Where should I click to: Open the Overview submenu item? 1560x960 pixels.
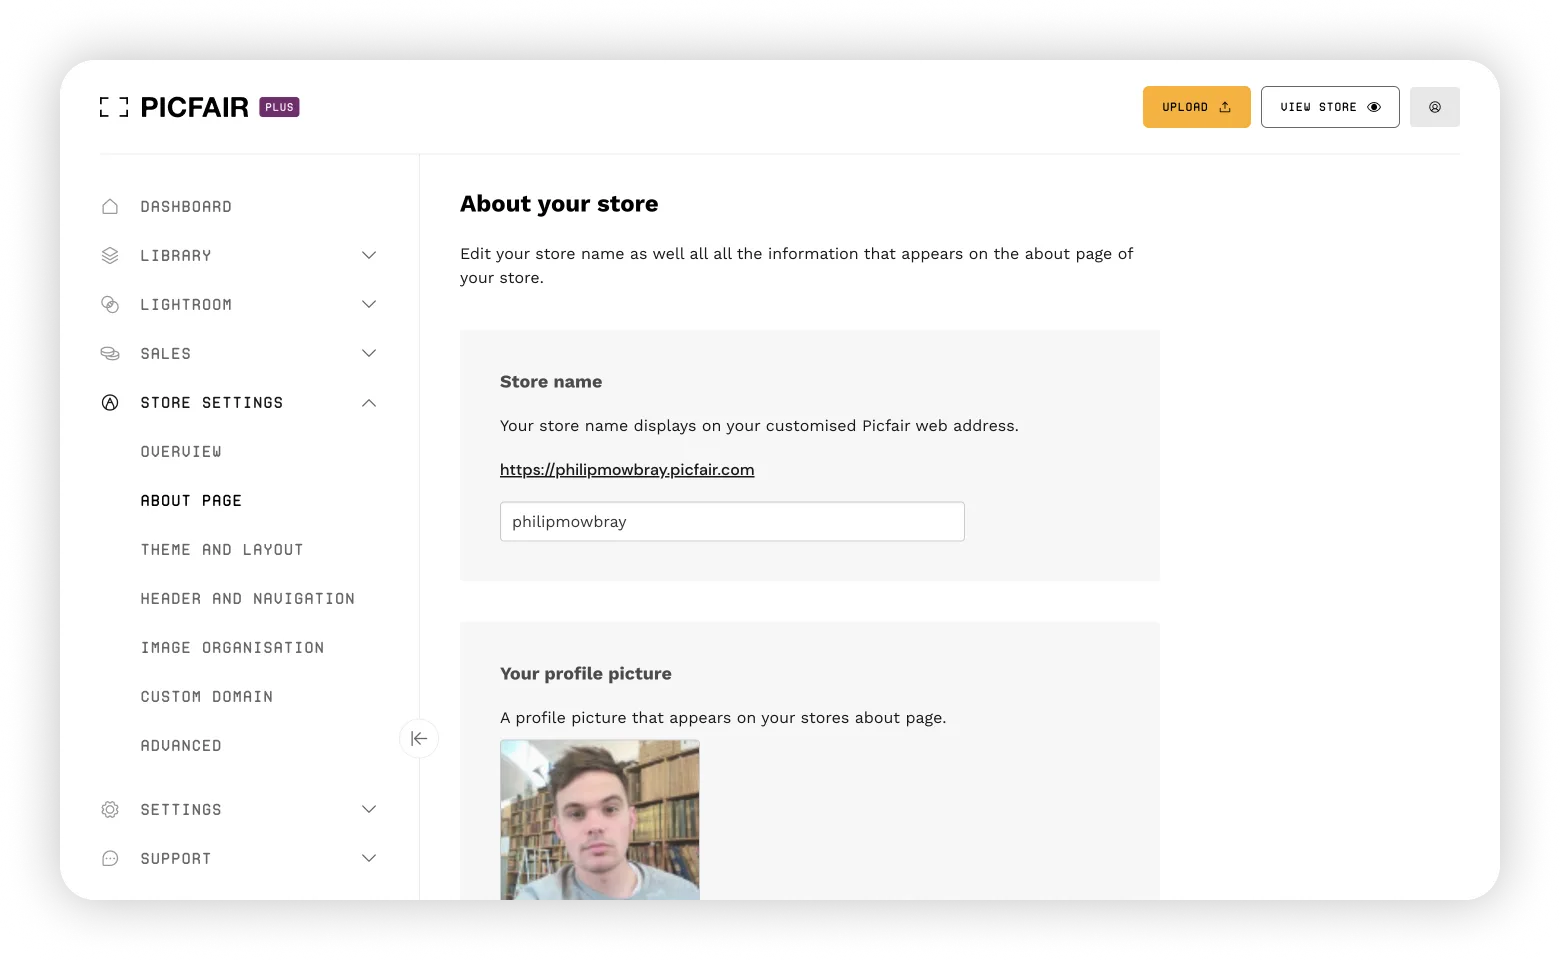[x=181, y=452]
